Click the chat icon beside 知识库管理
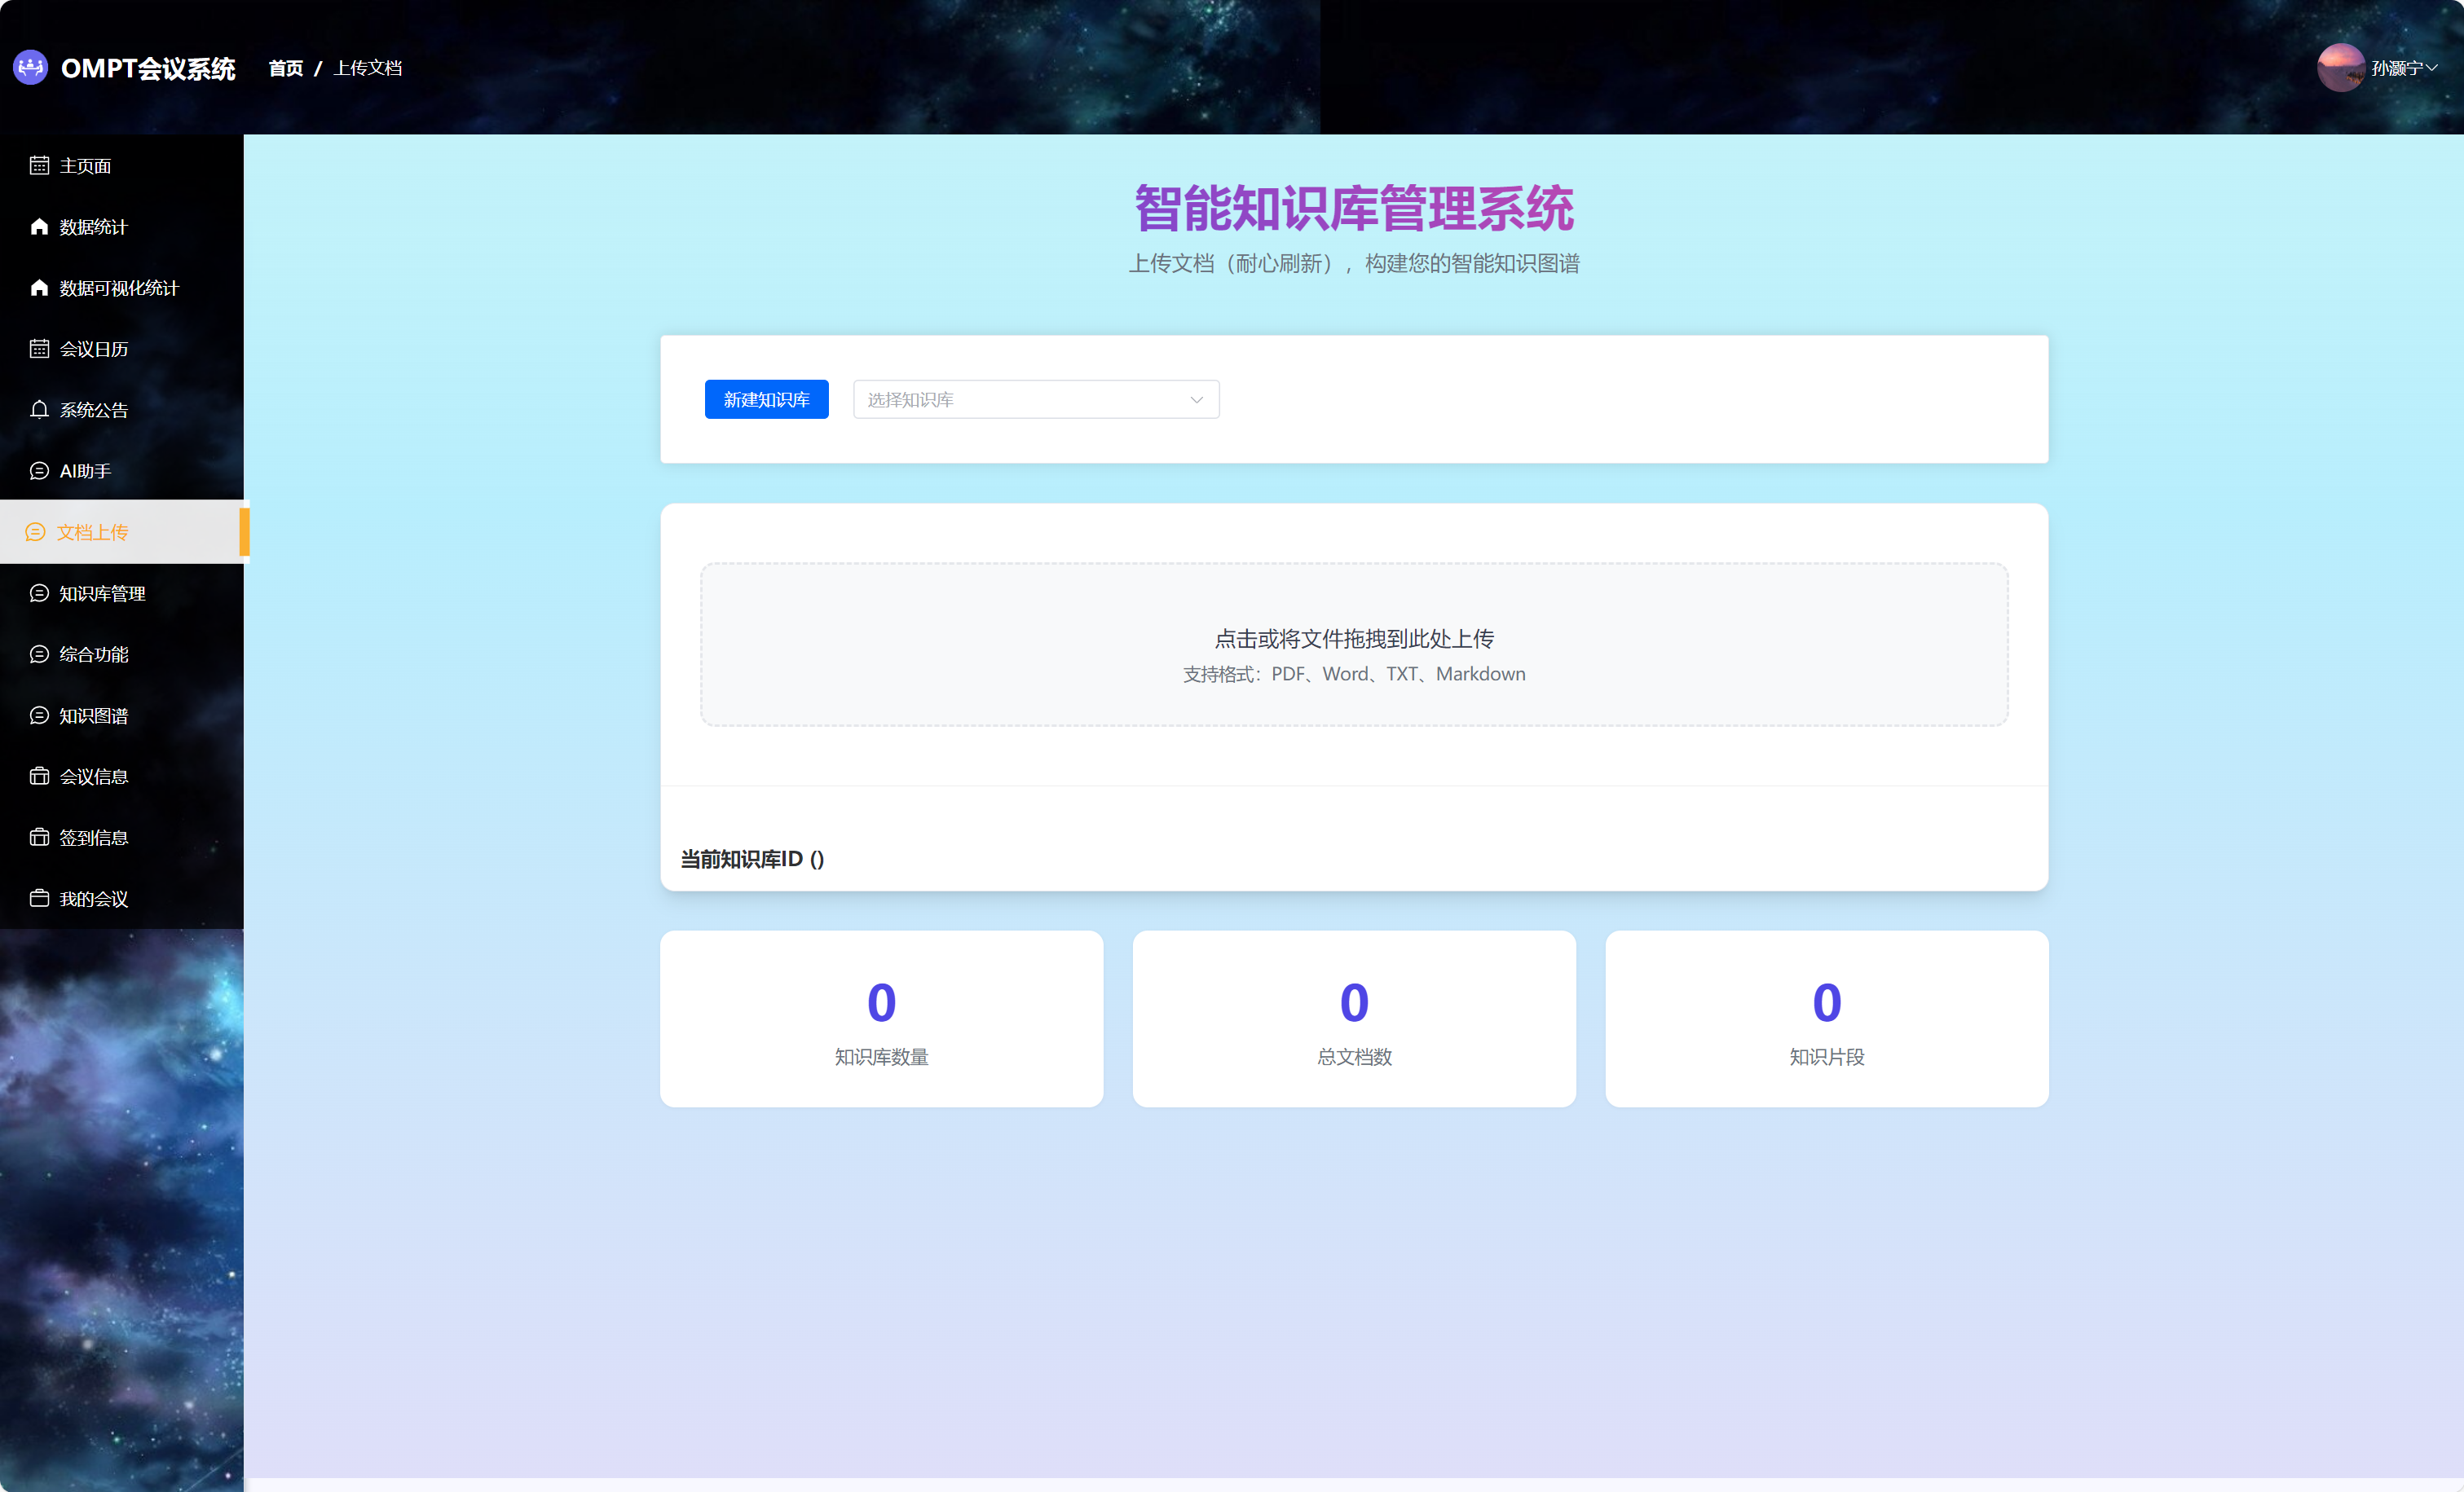2464x1492 pixels. [39, 593]
